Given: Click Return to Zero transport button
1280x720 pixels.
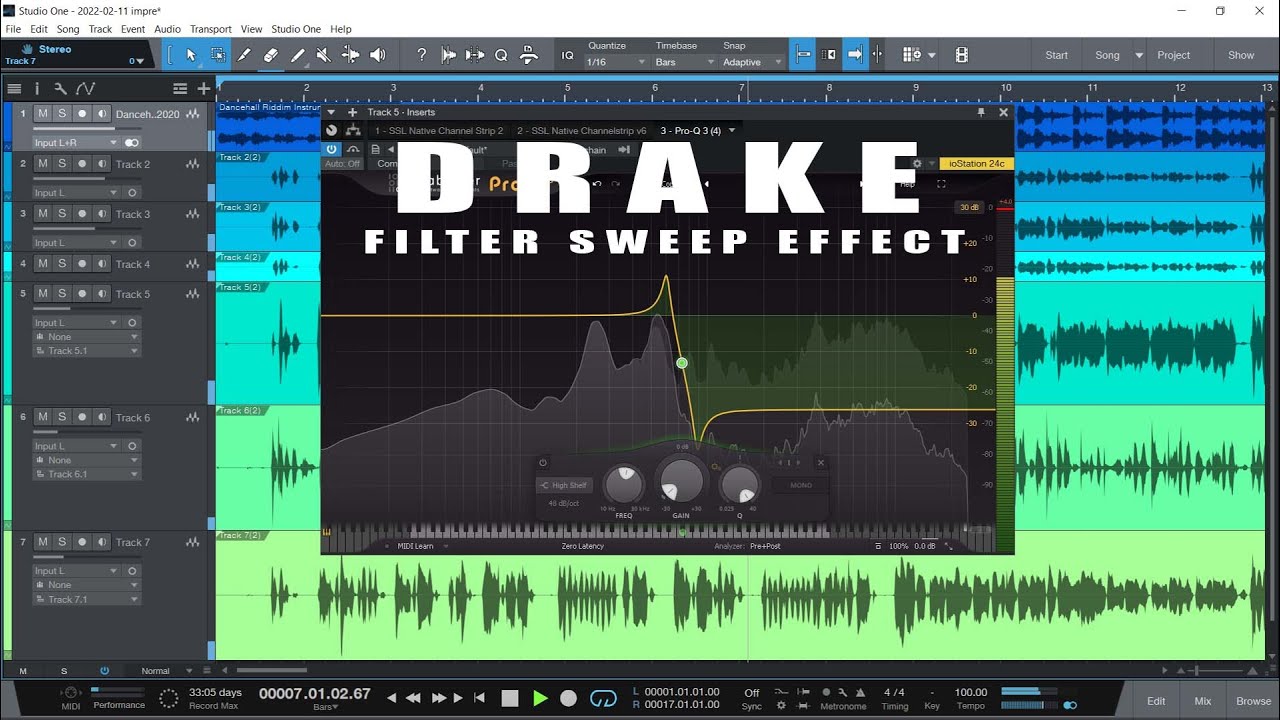Looking at the screenshot, I should click(479, 698).
